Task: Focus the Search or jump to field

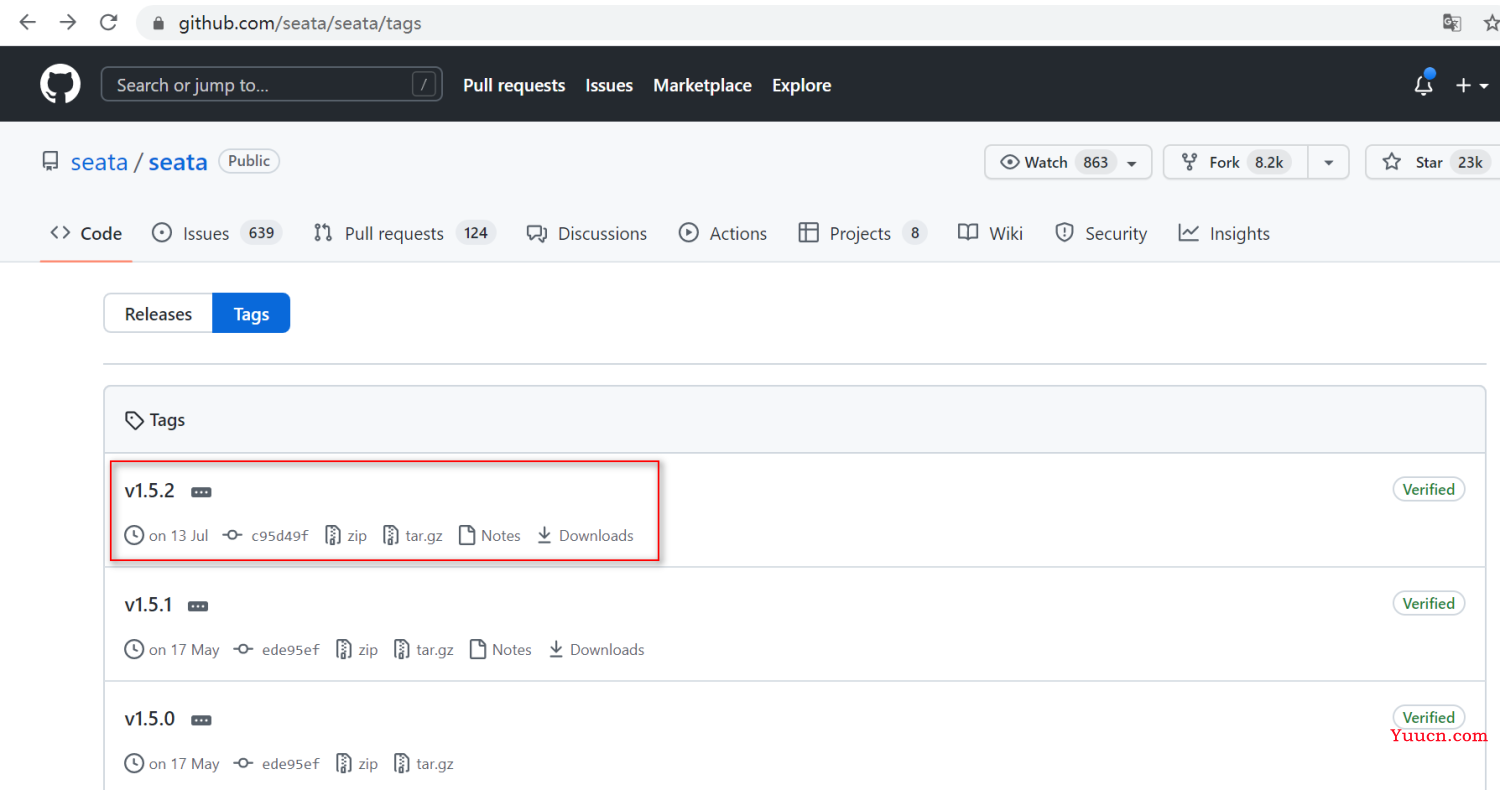Action: (272, 85)
